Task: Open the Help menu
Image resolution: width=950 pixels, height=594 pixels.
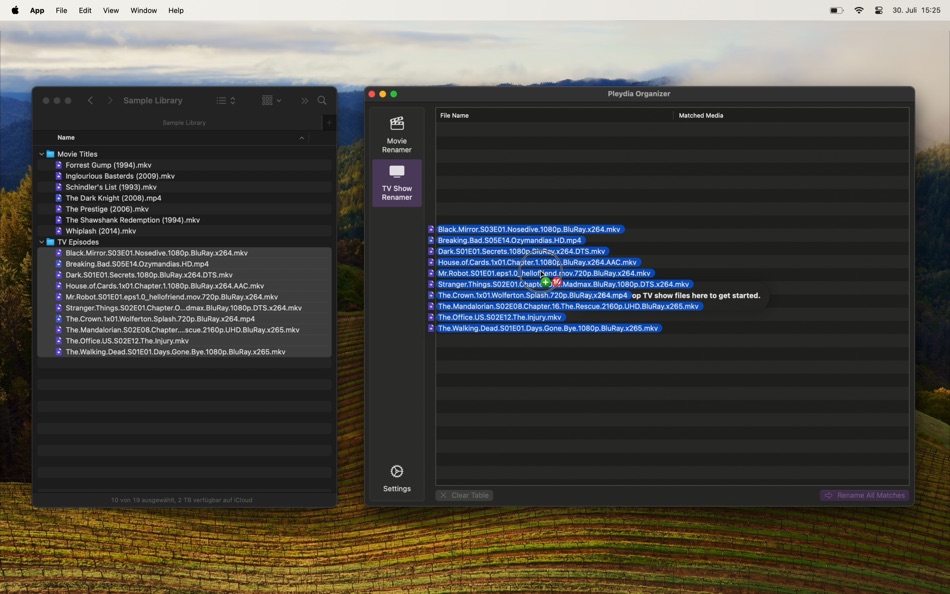Action: [176, 10]
